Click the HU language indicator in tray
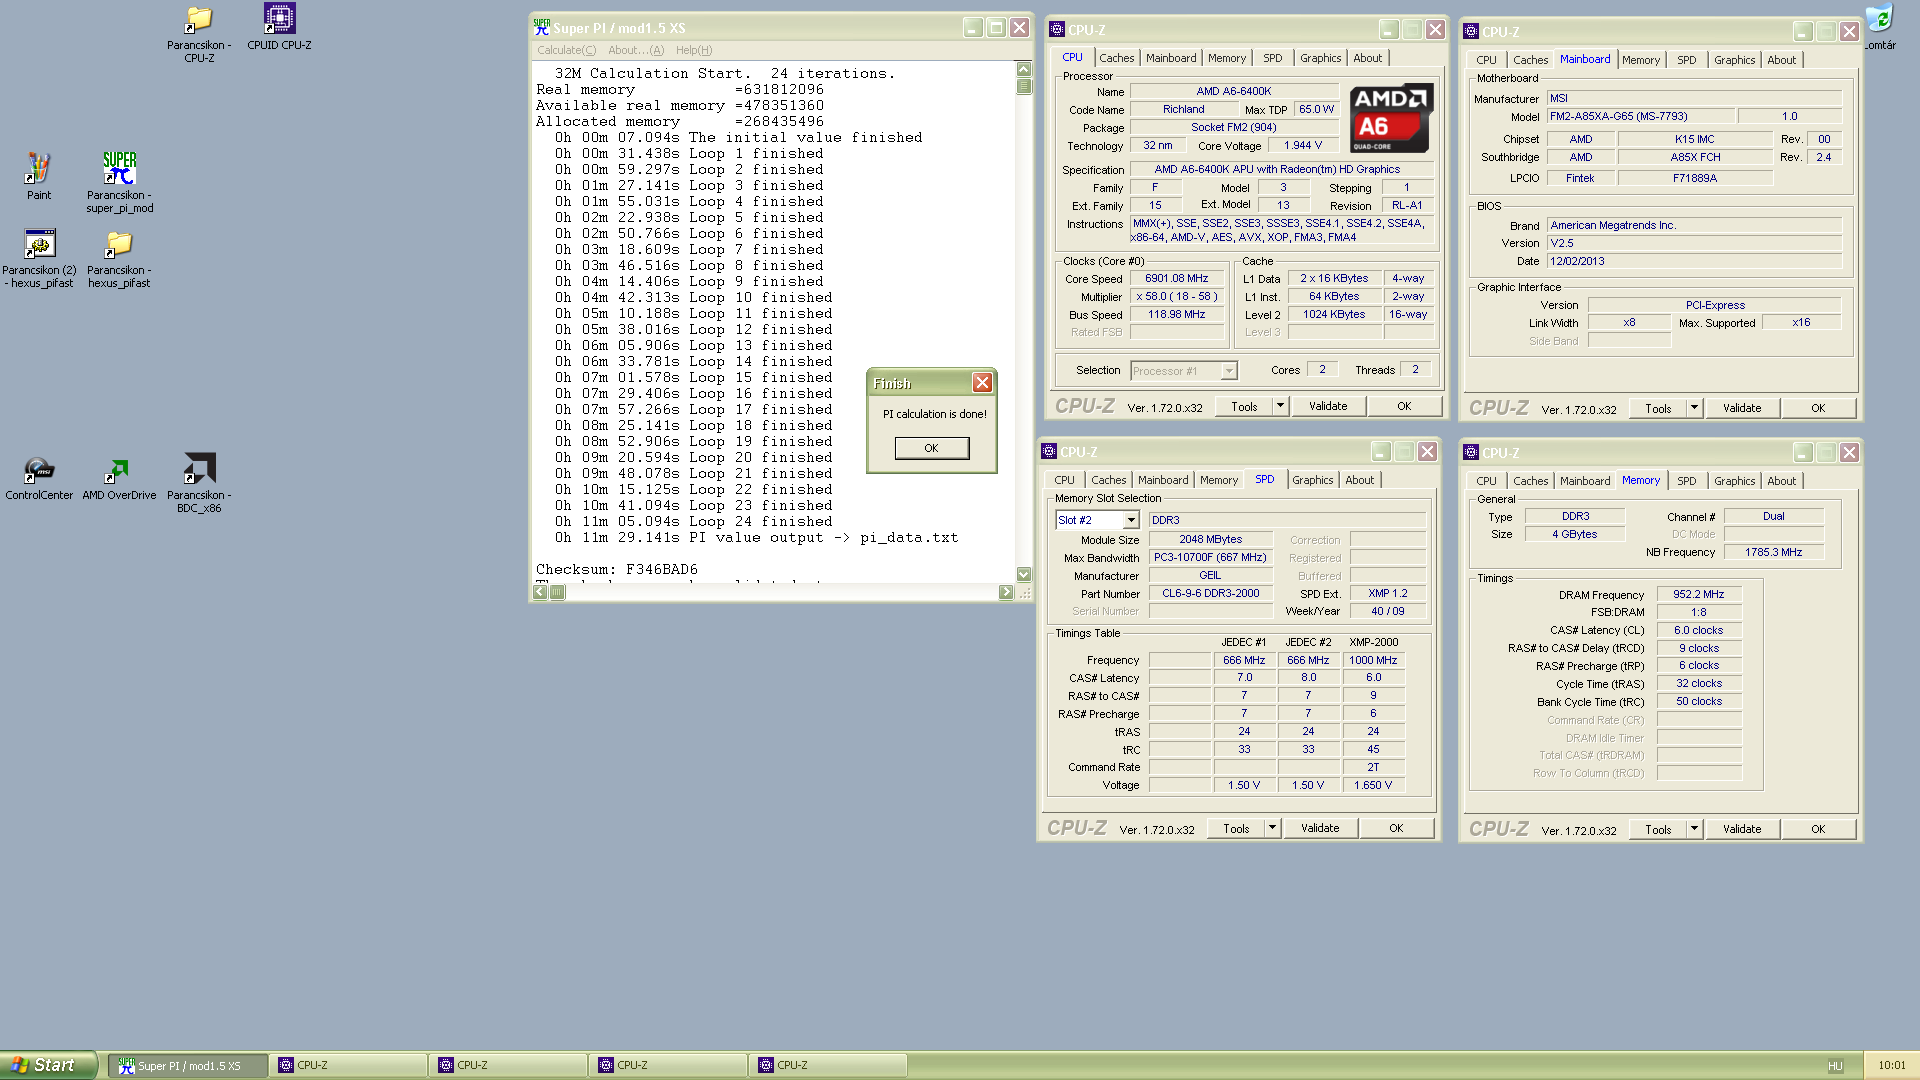 [x=1835, y=1066]
